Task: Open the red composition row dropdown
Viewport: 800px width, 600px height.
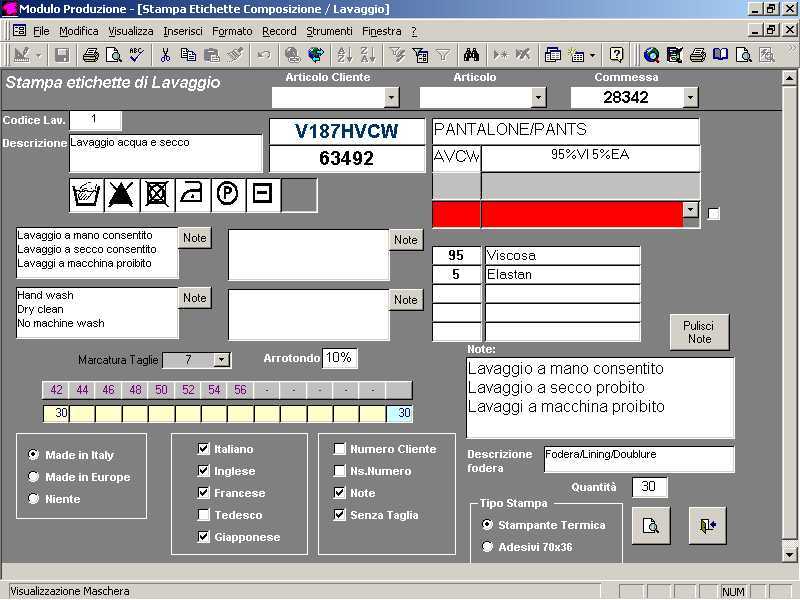Action: click(690, 209)
